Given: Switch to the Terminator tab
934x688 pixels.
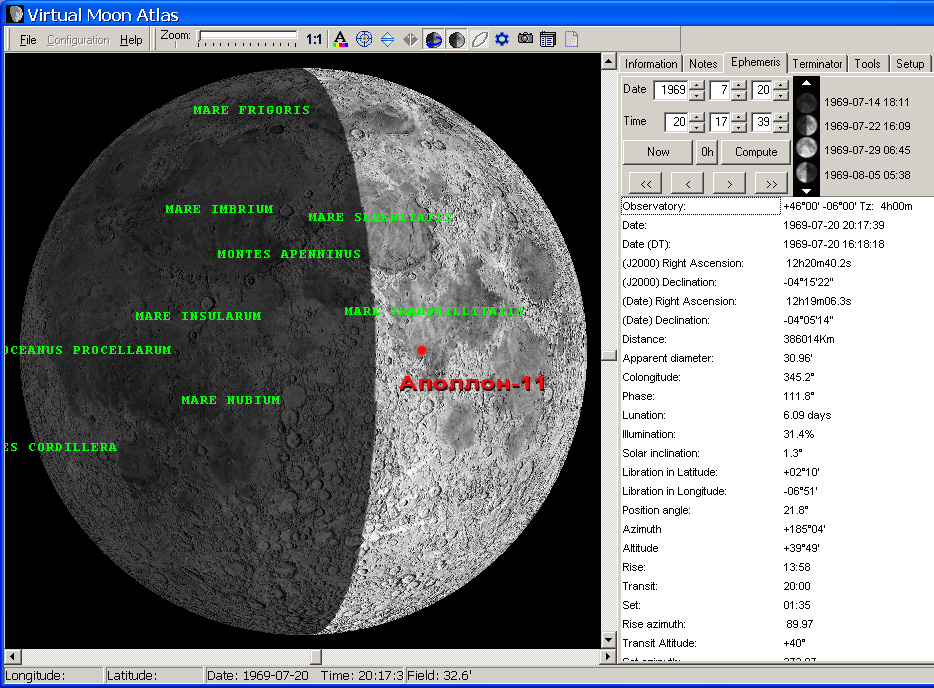Looking at the screenshot, I should [817, 64].
